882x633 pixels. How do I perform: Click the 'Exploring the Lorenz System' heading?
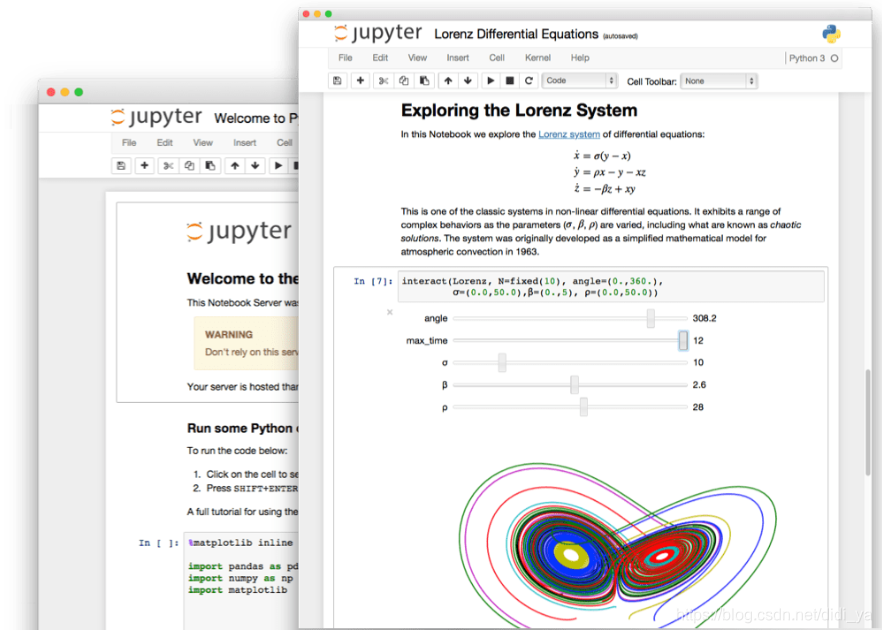point(519,110)
